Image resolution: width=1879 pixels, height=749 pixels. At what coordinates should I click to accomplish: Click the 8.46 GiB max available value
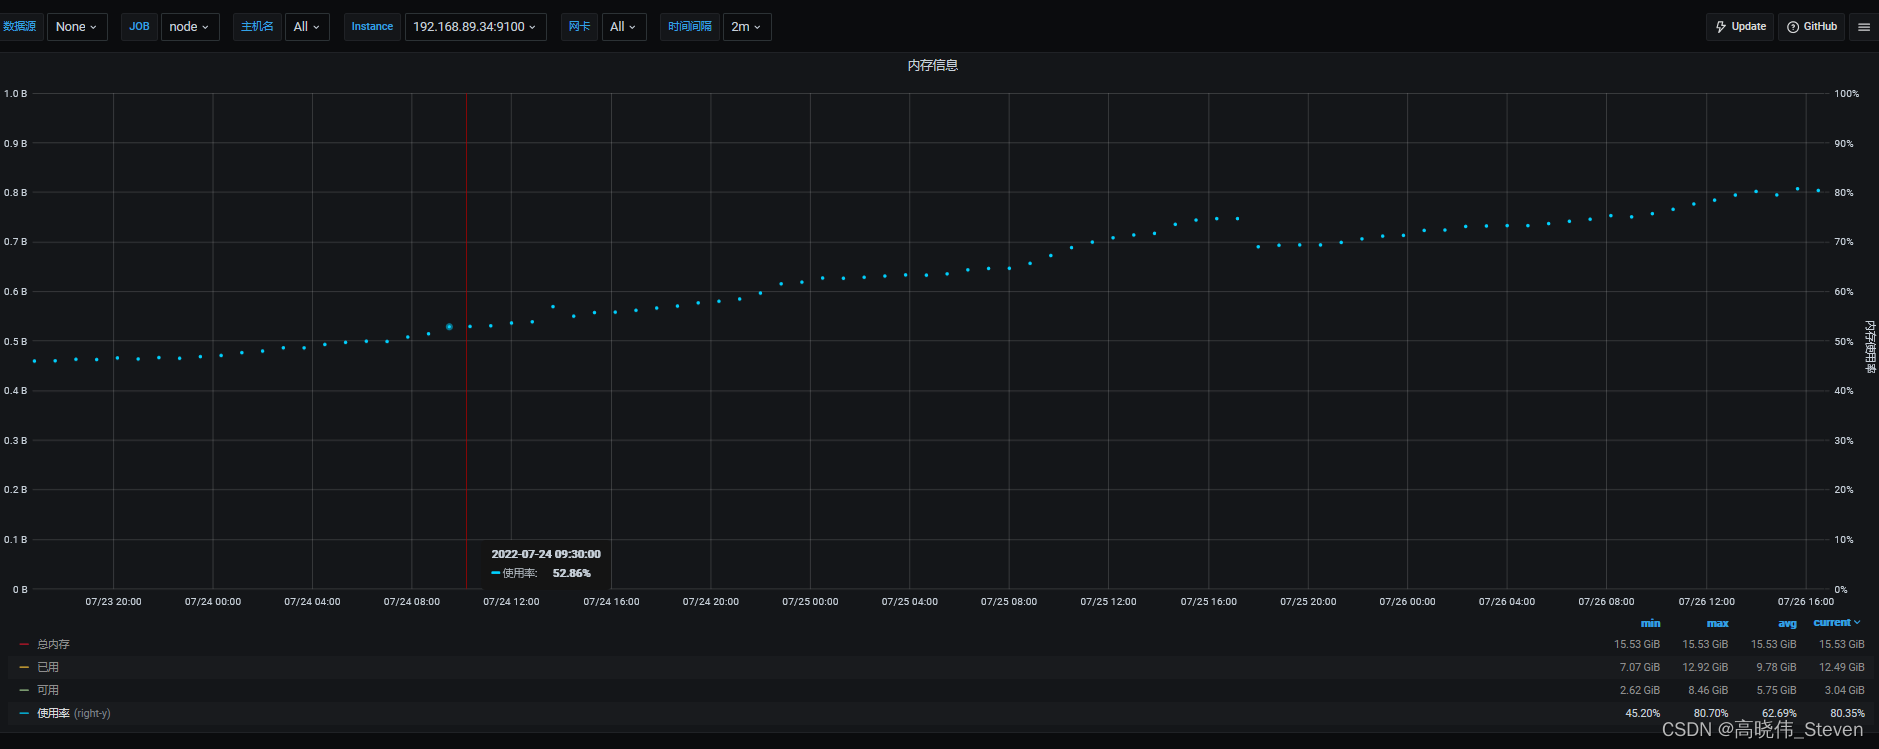click(1708, 690)
